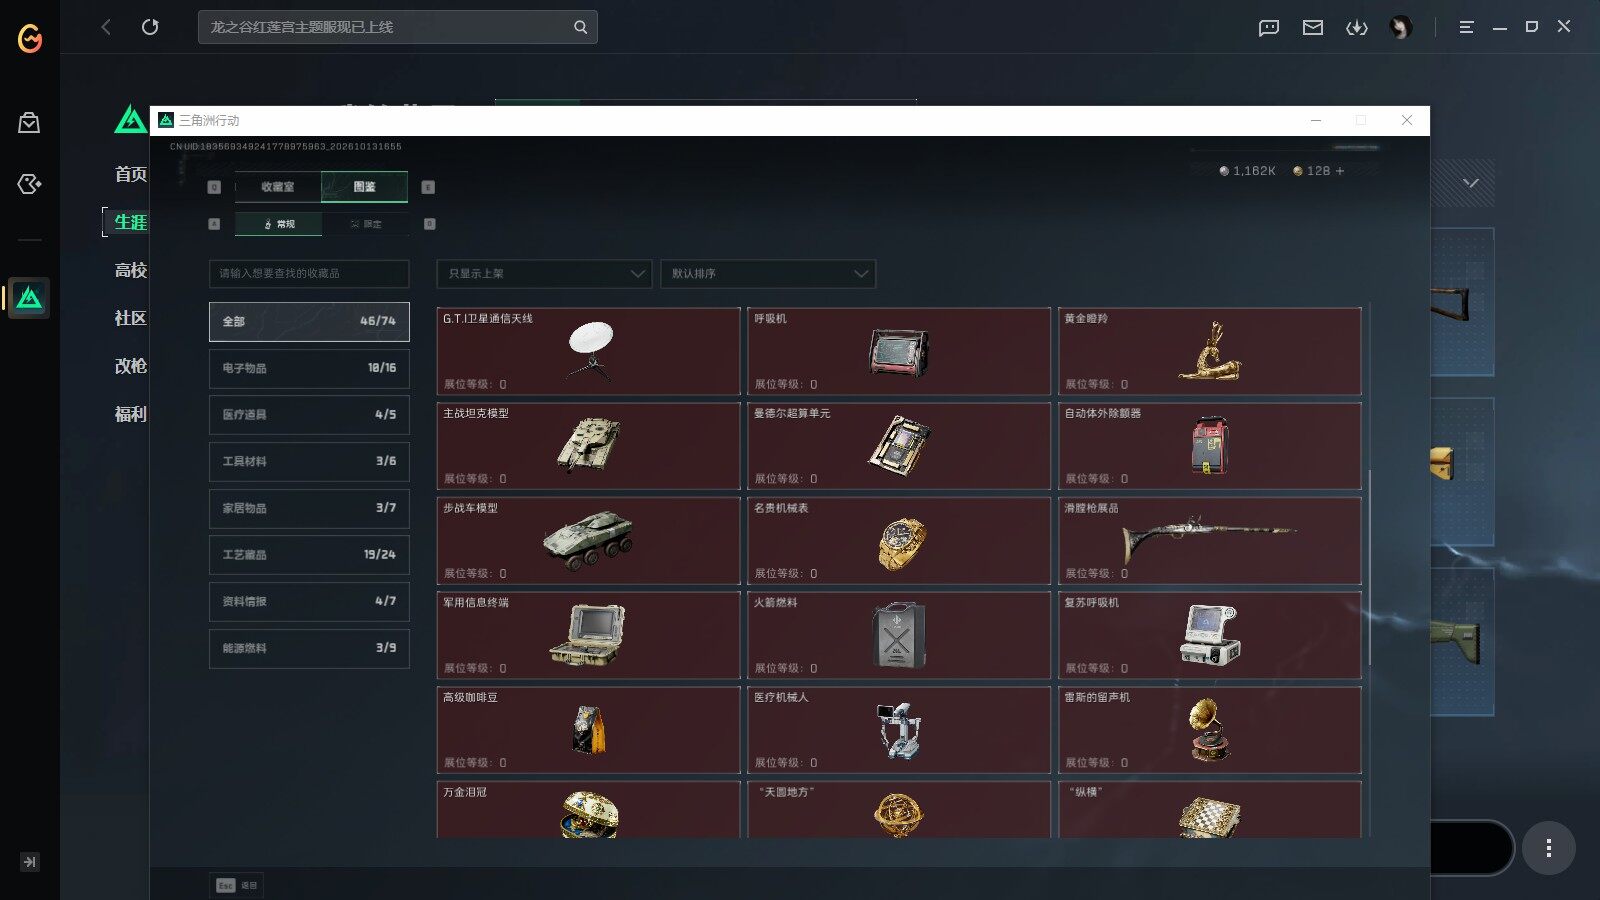
Task: Expand the chevron panel on the right
Action: 1470,183
